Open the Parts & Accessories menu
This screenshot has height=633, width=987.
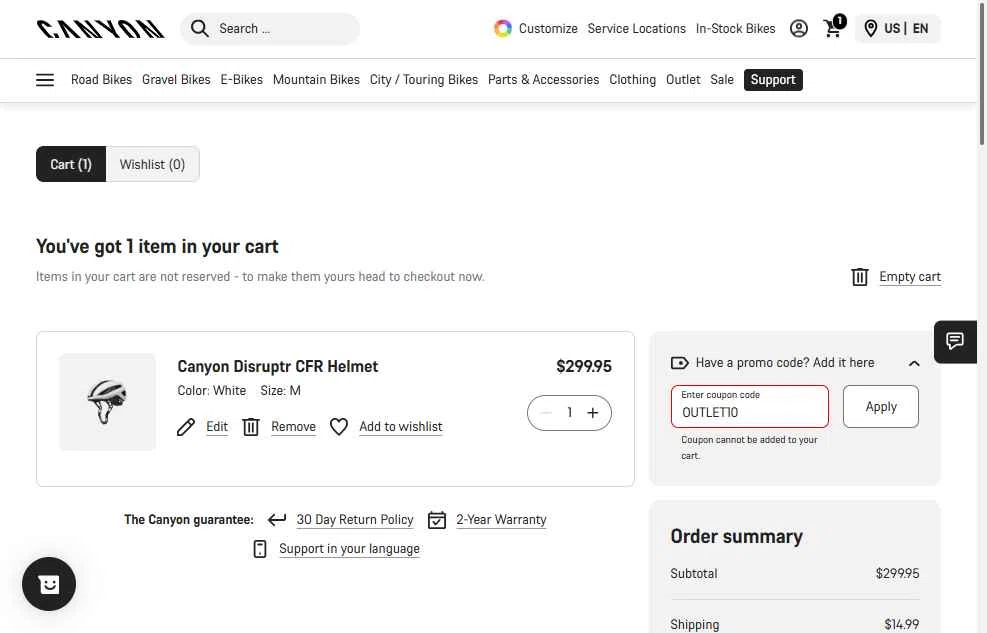click(543, 80)
